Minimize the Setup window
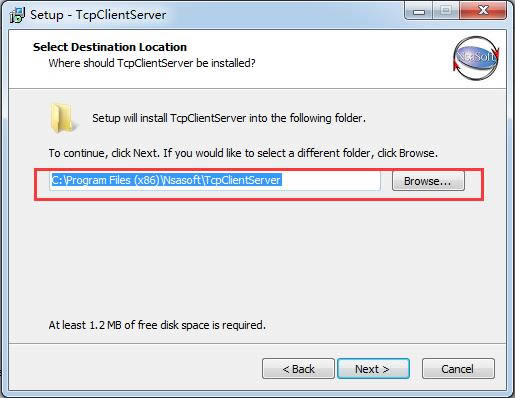 click(x=418, y=11)
